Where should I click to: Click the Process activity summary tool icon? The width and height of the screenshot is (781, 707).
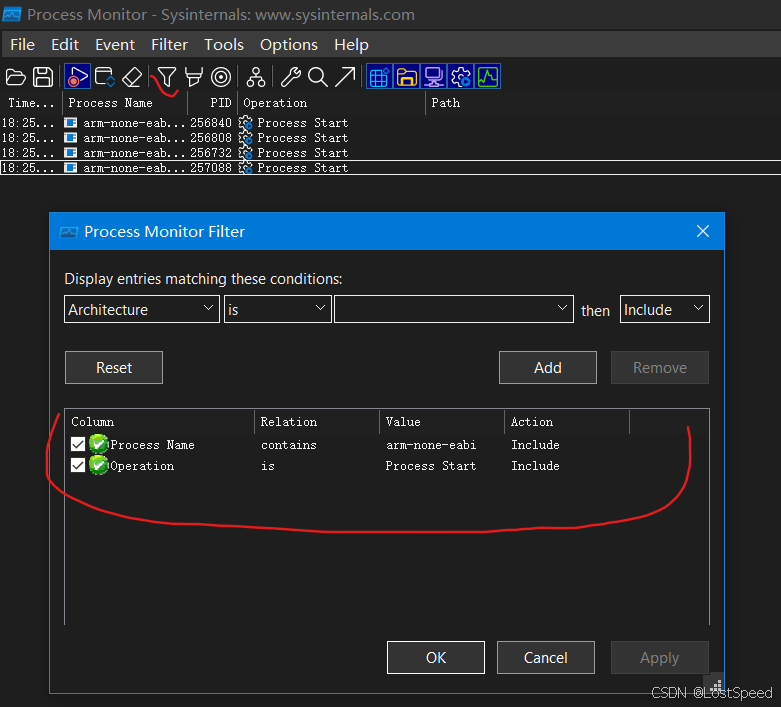tap(290, 77)
